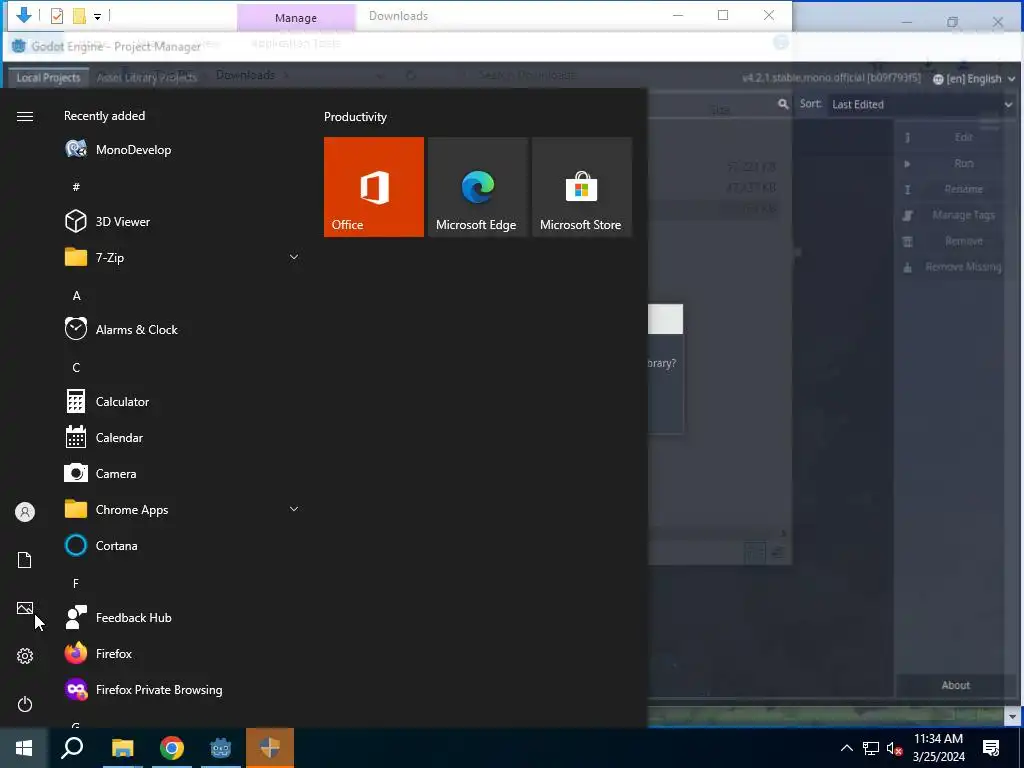Click the Recently added heading
The image size is (1024, 768).
tap(104, 116)
